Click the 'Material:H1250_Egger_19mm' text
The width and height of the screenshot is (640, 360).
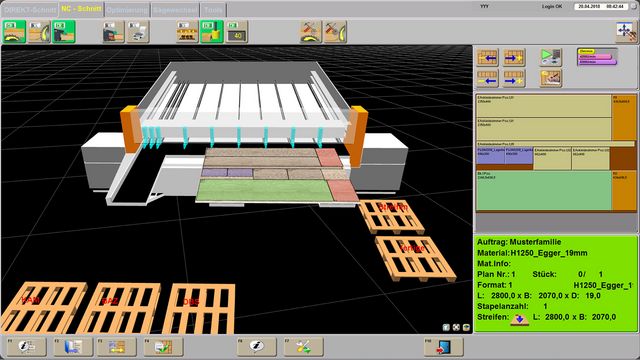tap(532, 253)
